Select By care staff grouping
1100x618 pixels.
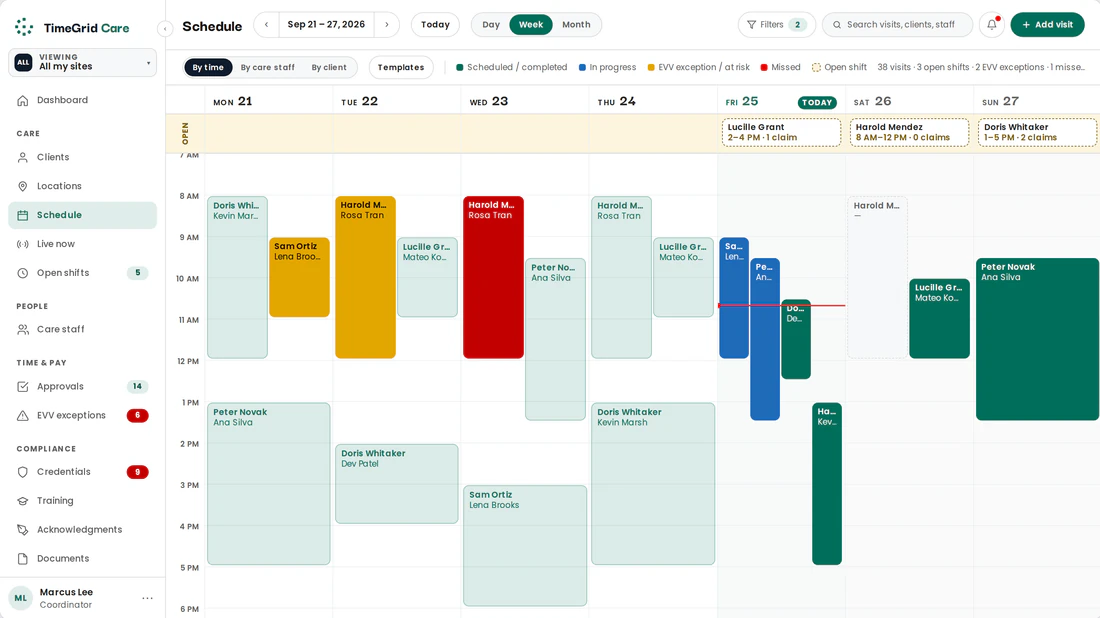point(267,67)
